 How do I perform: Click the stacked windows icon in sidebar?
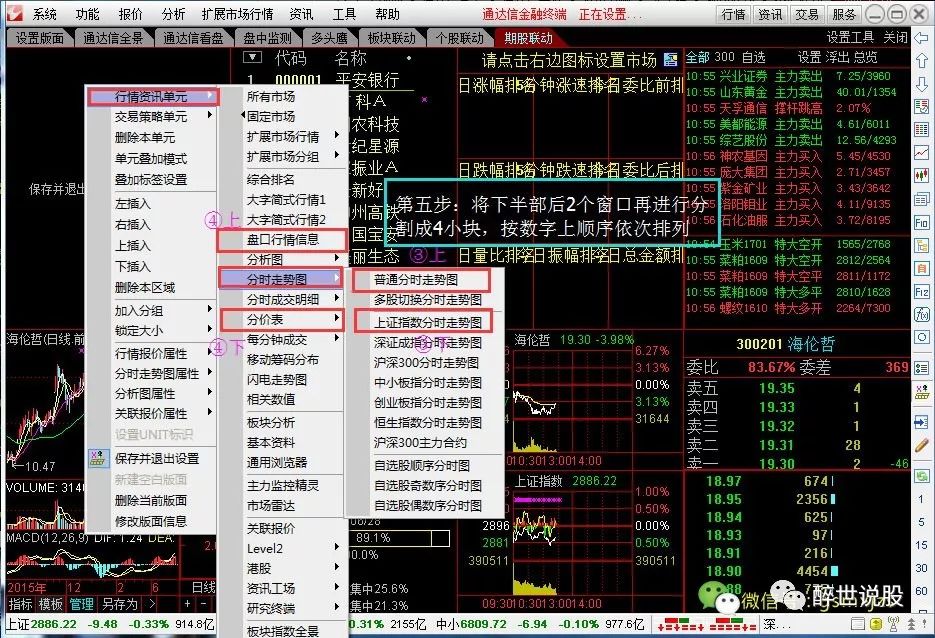coord(921,199)
